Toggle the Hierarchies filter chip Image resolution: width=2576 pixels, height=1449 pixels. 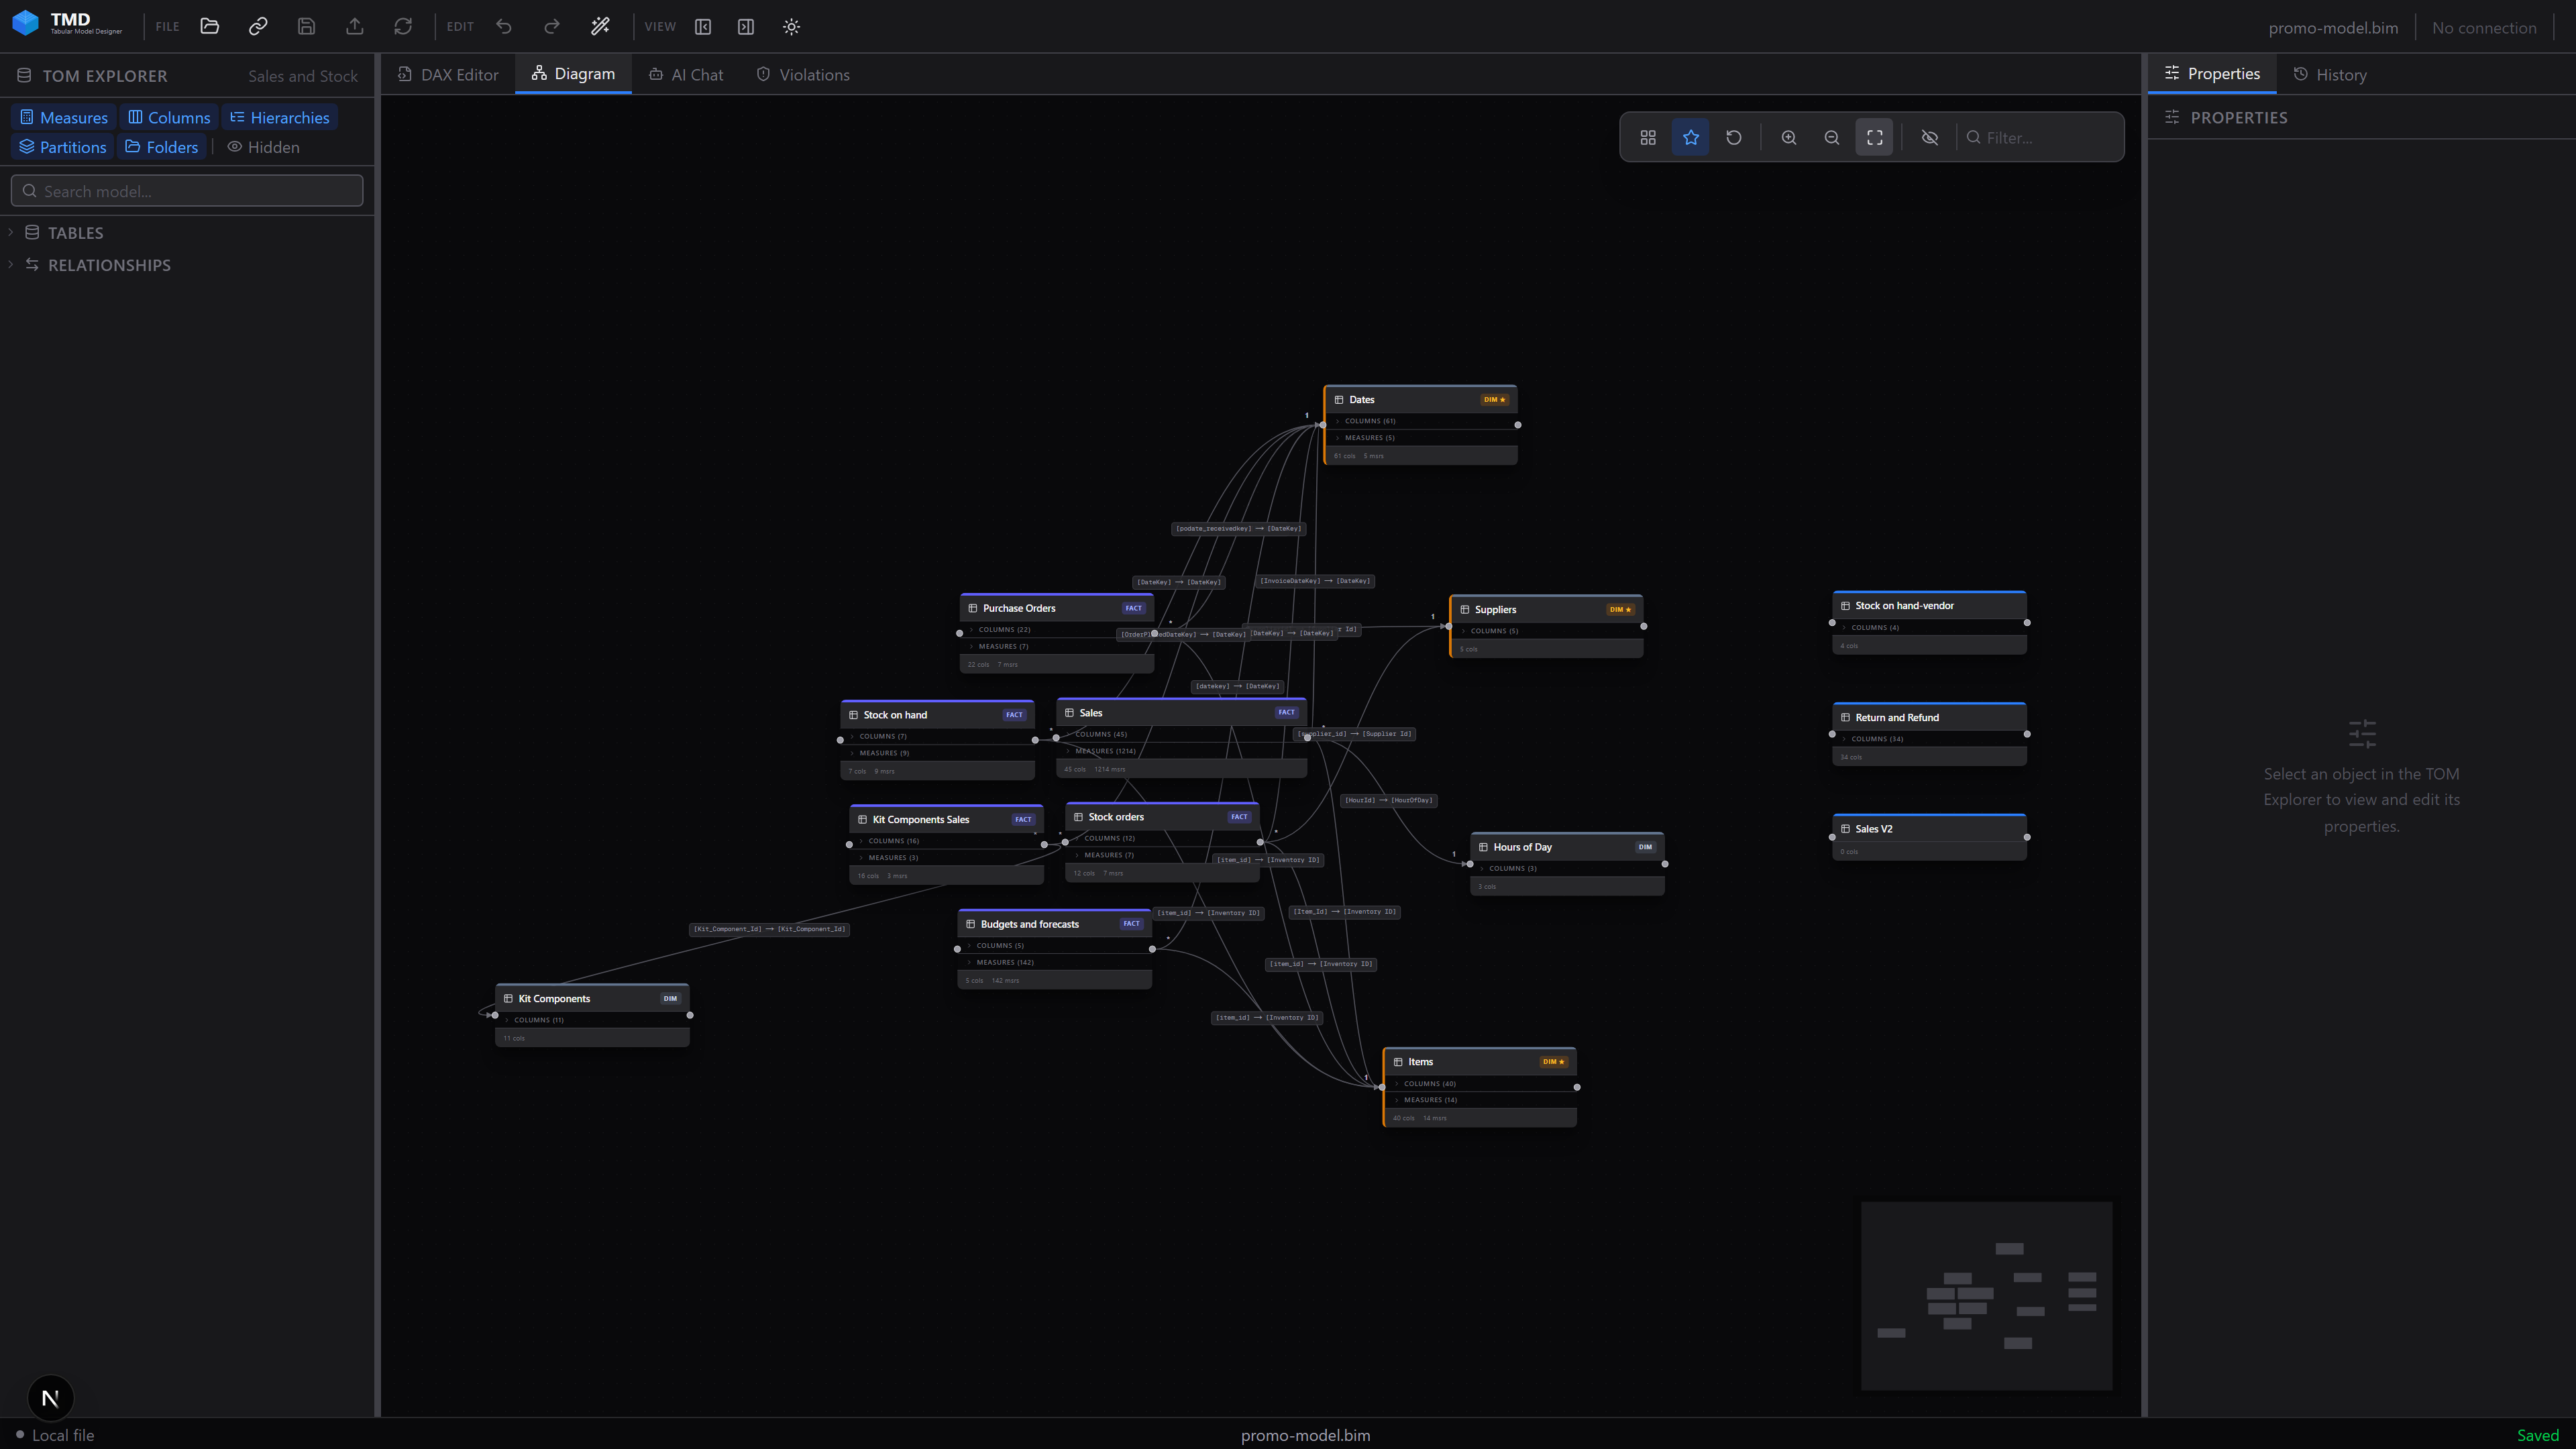coord(280,118)
